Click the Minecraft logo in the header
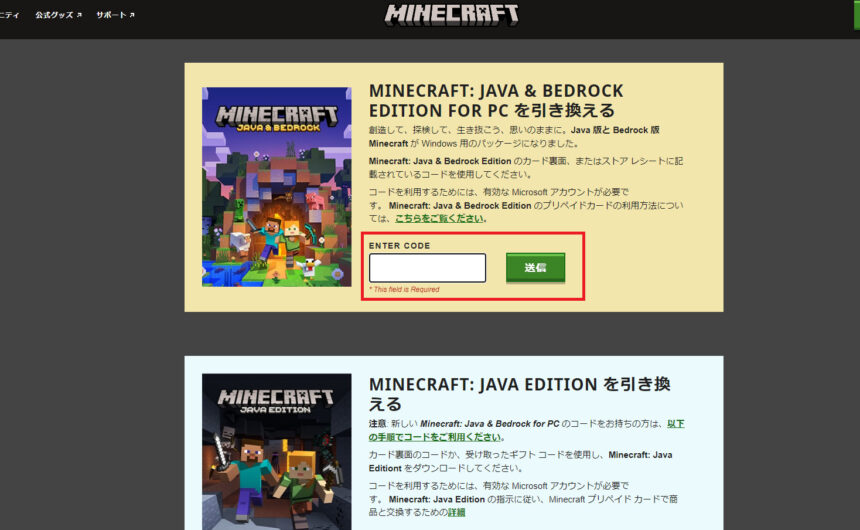 tap(451, 15)
